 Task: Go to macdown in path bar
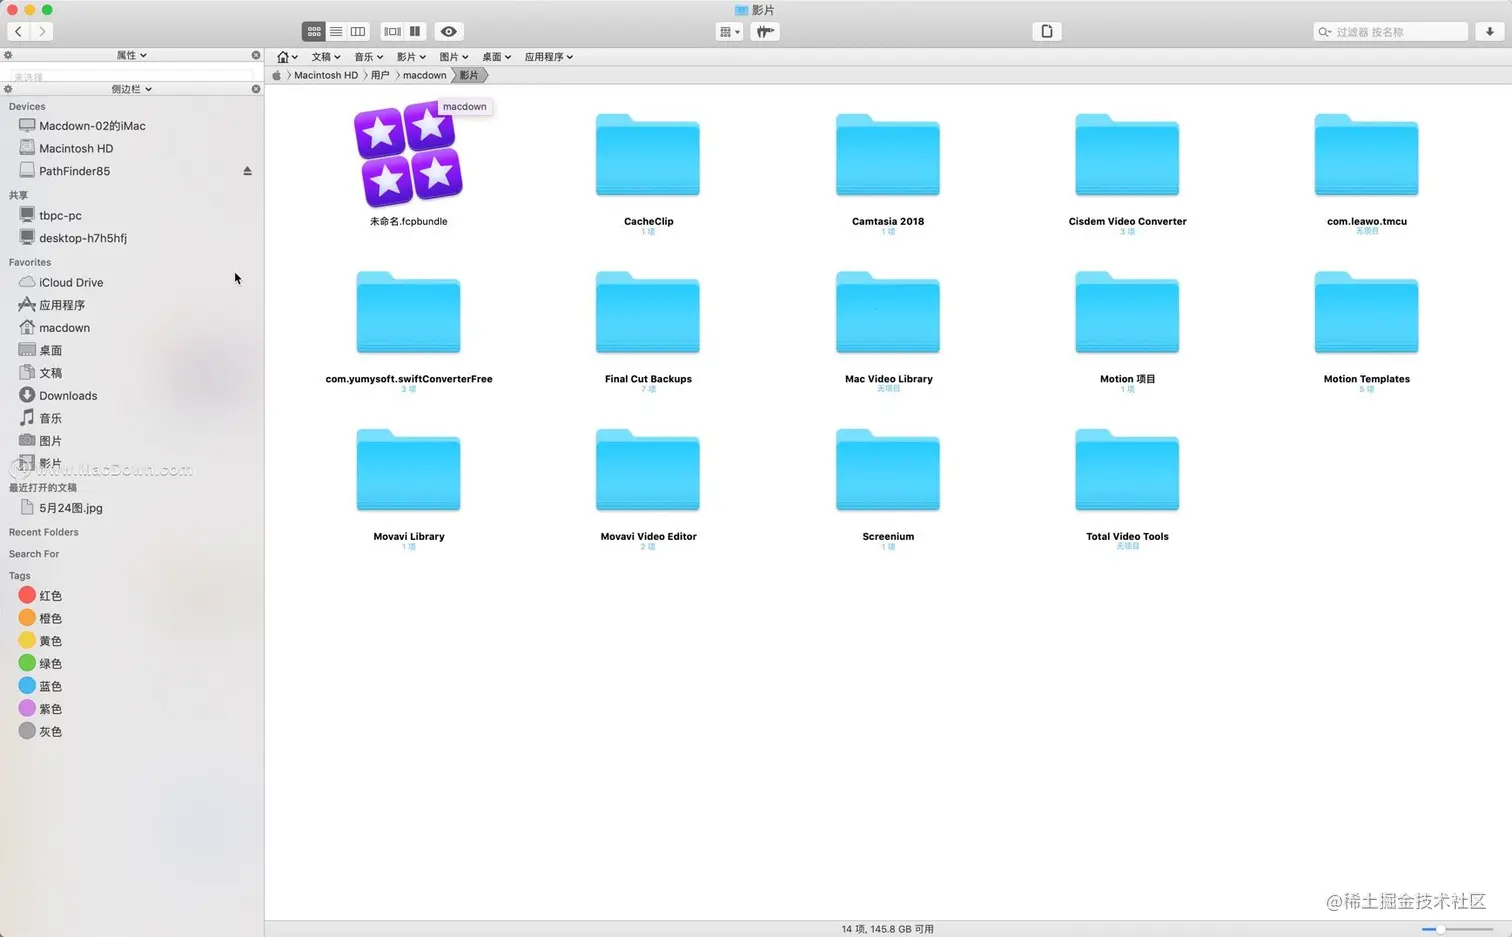[425, 75]
